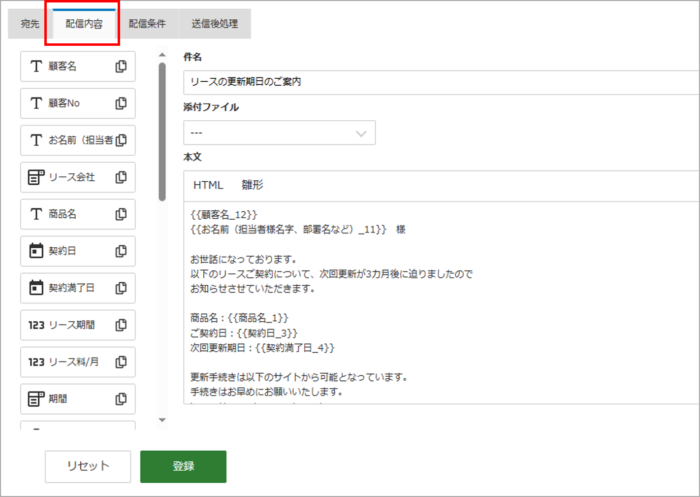Copy the お名前（担当者 field placeholder
This screenshot has width=700, height=497.
tap(121, 140)
